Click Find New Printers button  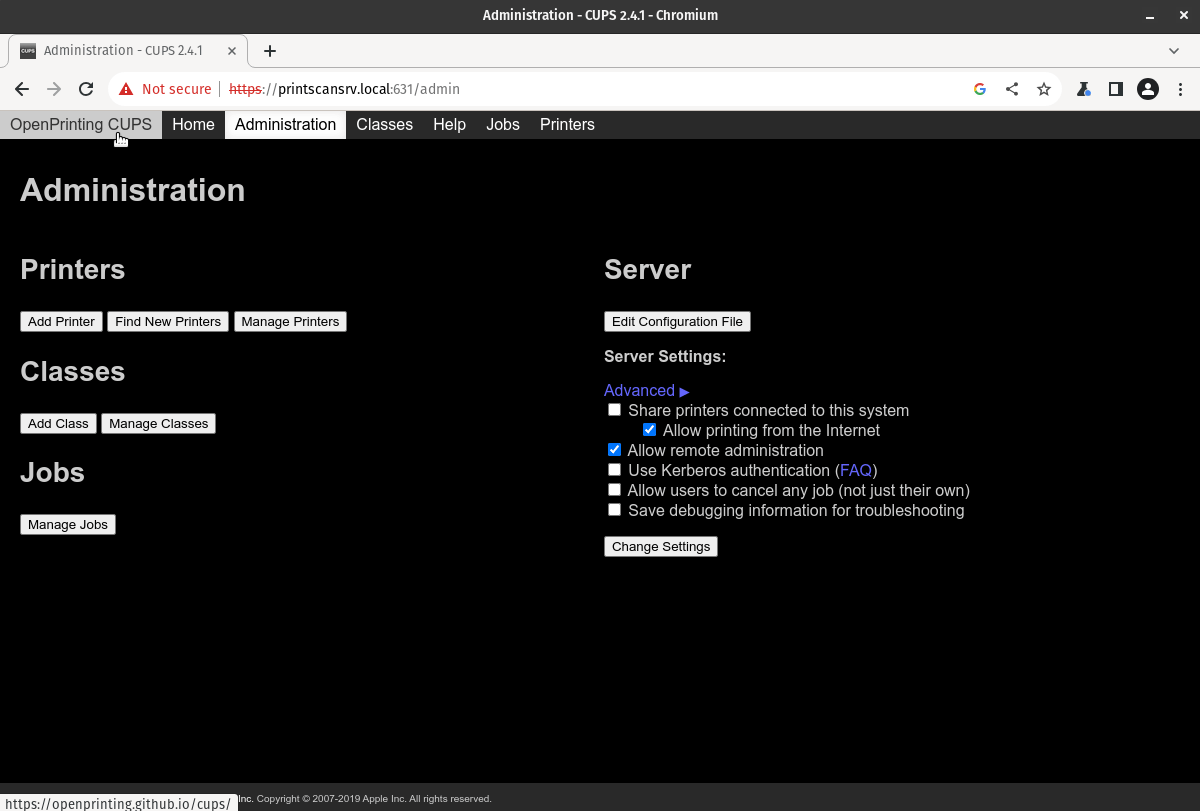[168, 322]
